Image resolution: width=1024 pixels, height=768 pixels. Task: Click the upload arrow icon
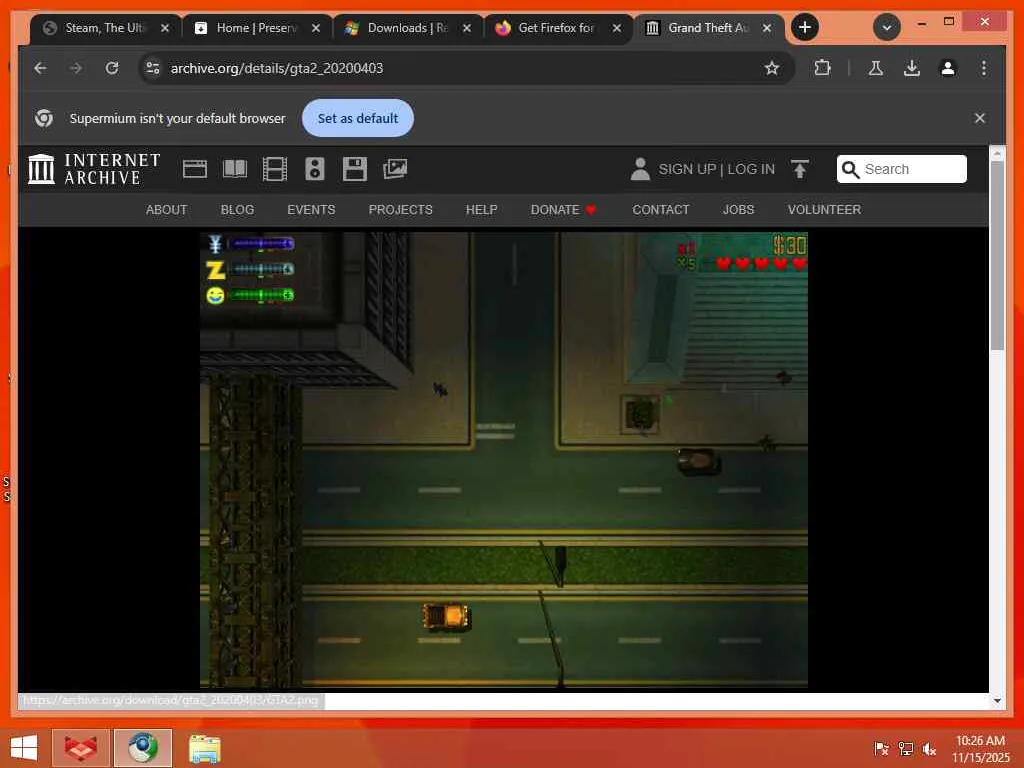pyautogui.click(x=800, y=169)
